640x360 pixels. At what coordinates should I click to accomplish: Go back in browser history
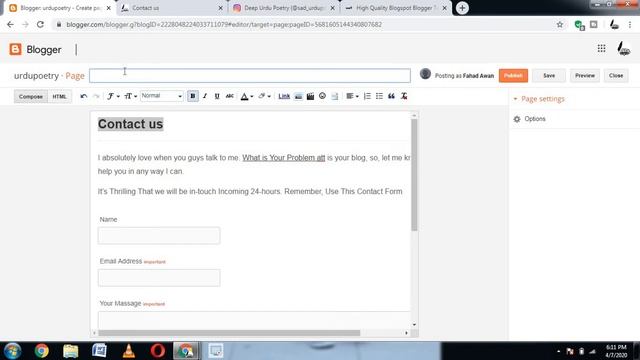click(x=10, y=24)
